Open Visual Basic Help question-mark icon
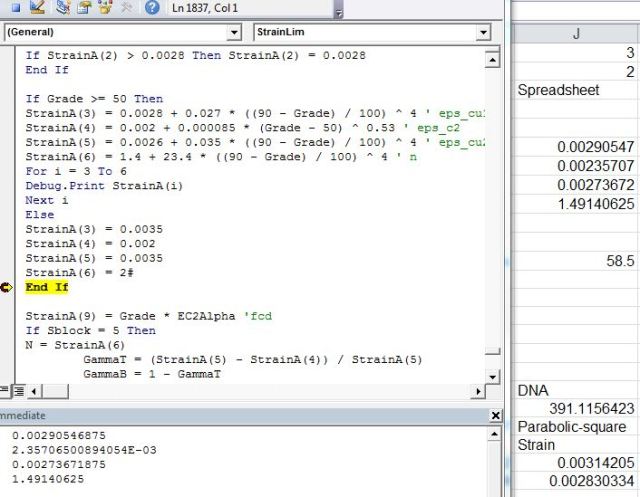640x497 pixels. coord(151,8)
